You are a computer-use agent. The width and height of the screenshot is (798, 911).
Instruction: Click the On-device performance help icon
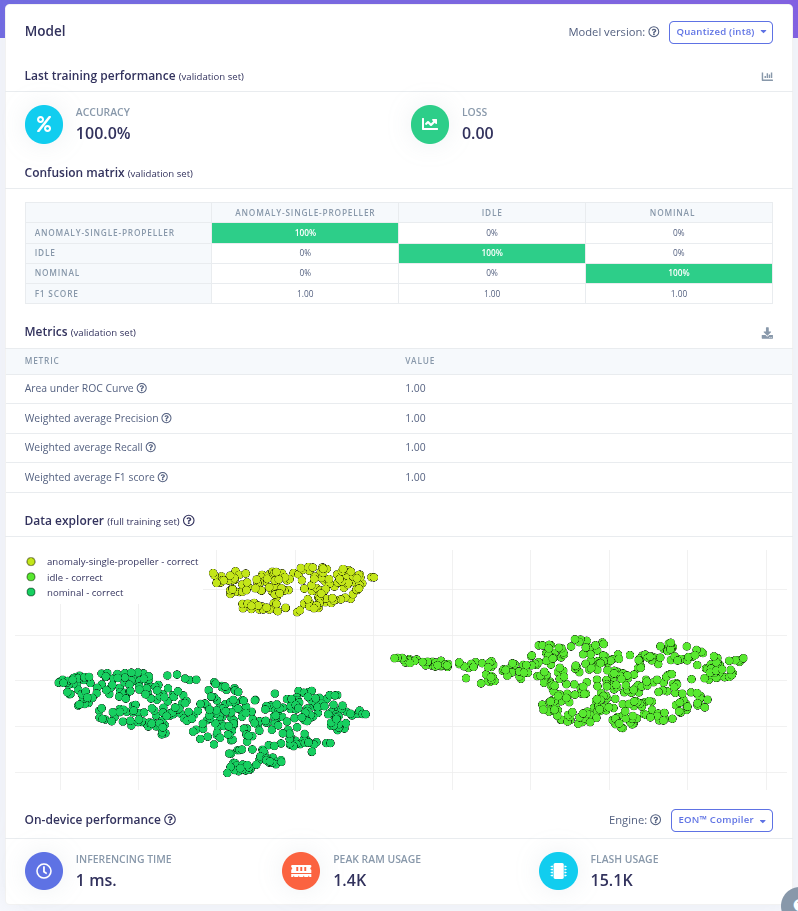(170, 820)
